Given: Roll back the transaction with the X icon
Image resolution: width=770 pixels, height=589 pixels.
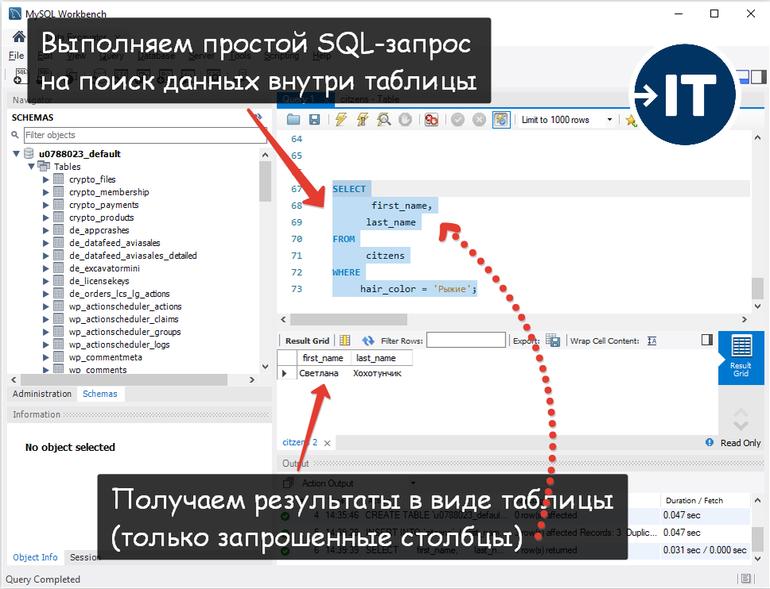Looking at the screenshot, I should (479, 119).
